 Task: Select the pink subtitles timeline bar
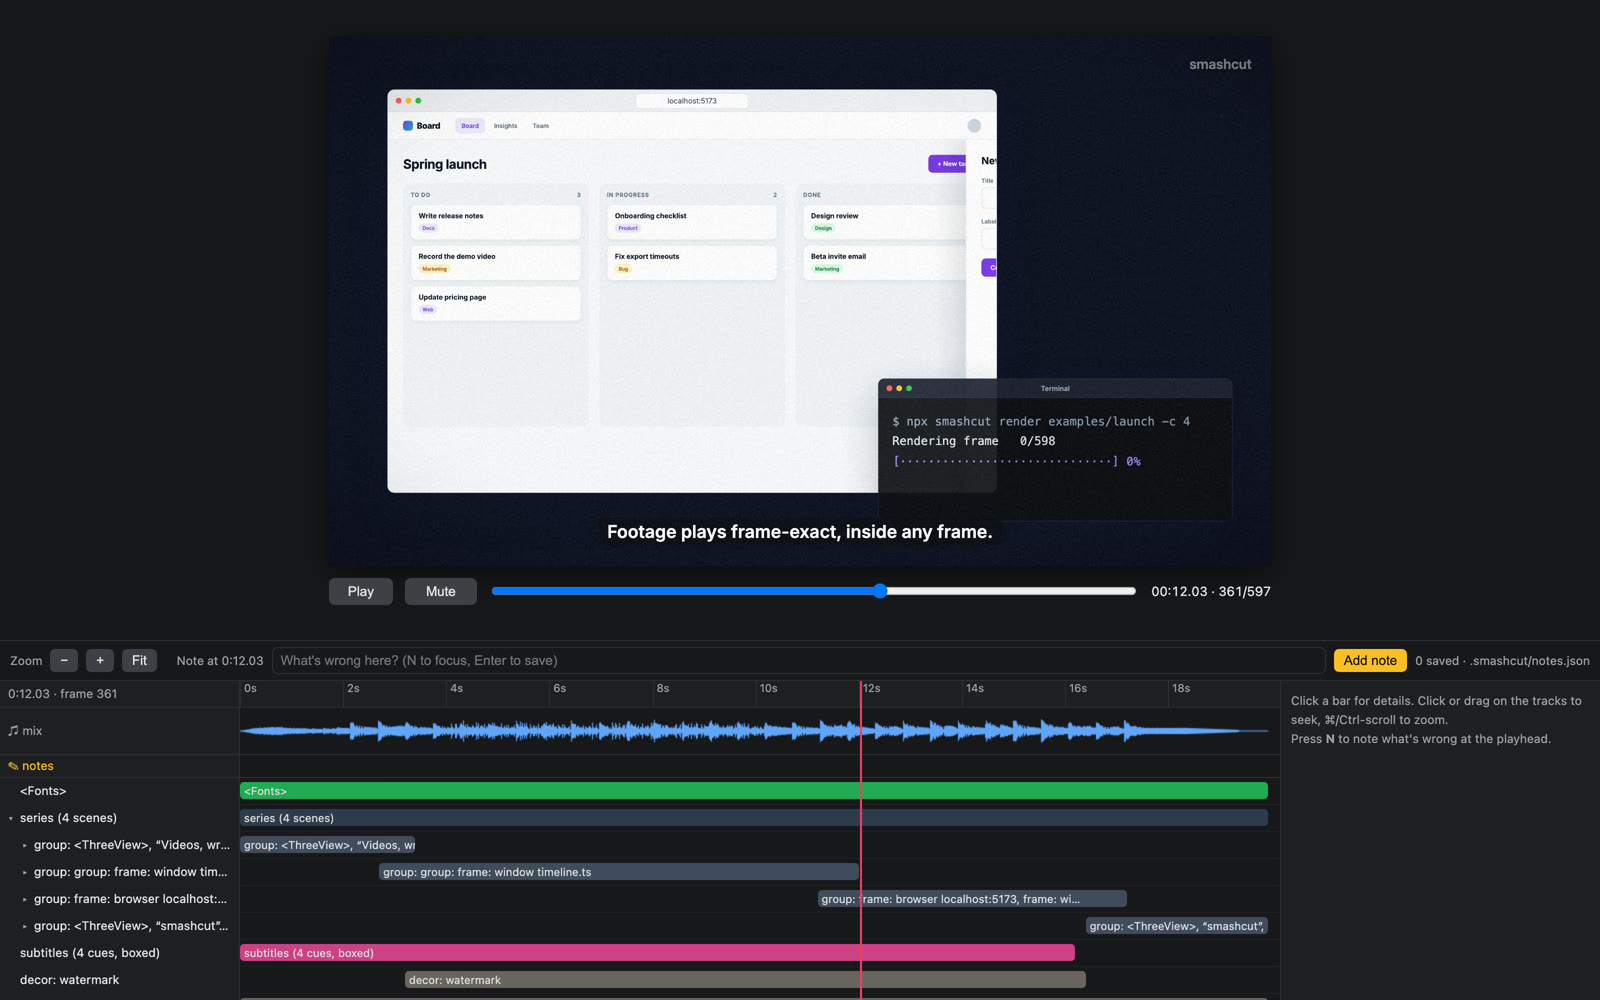pos(657,953)
